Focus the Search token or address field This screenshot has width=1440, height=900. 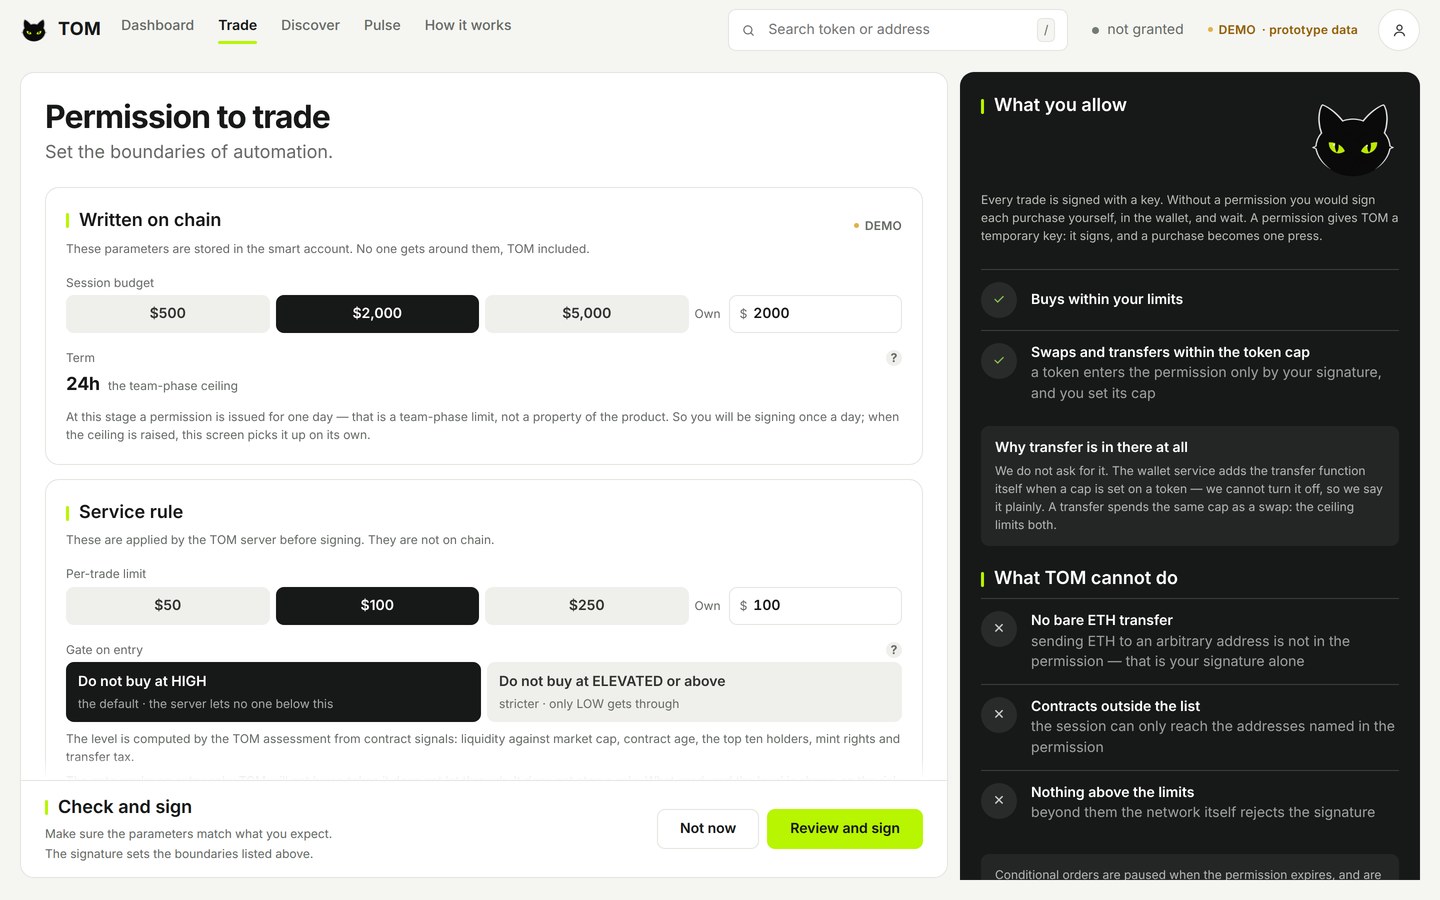pos(898,30)
